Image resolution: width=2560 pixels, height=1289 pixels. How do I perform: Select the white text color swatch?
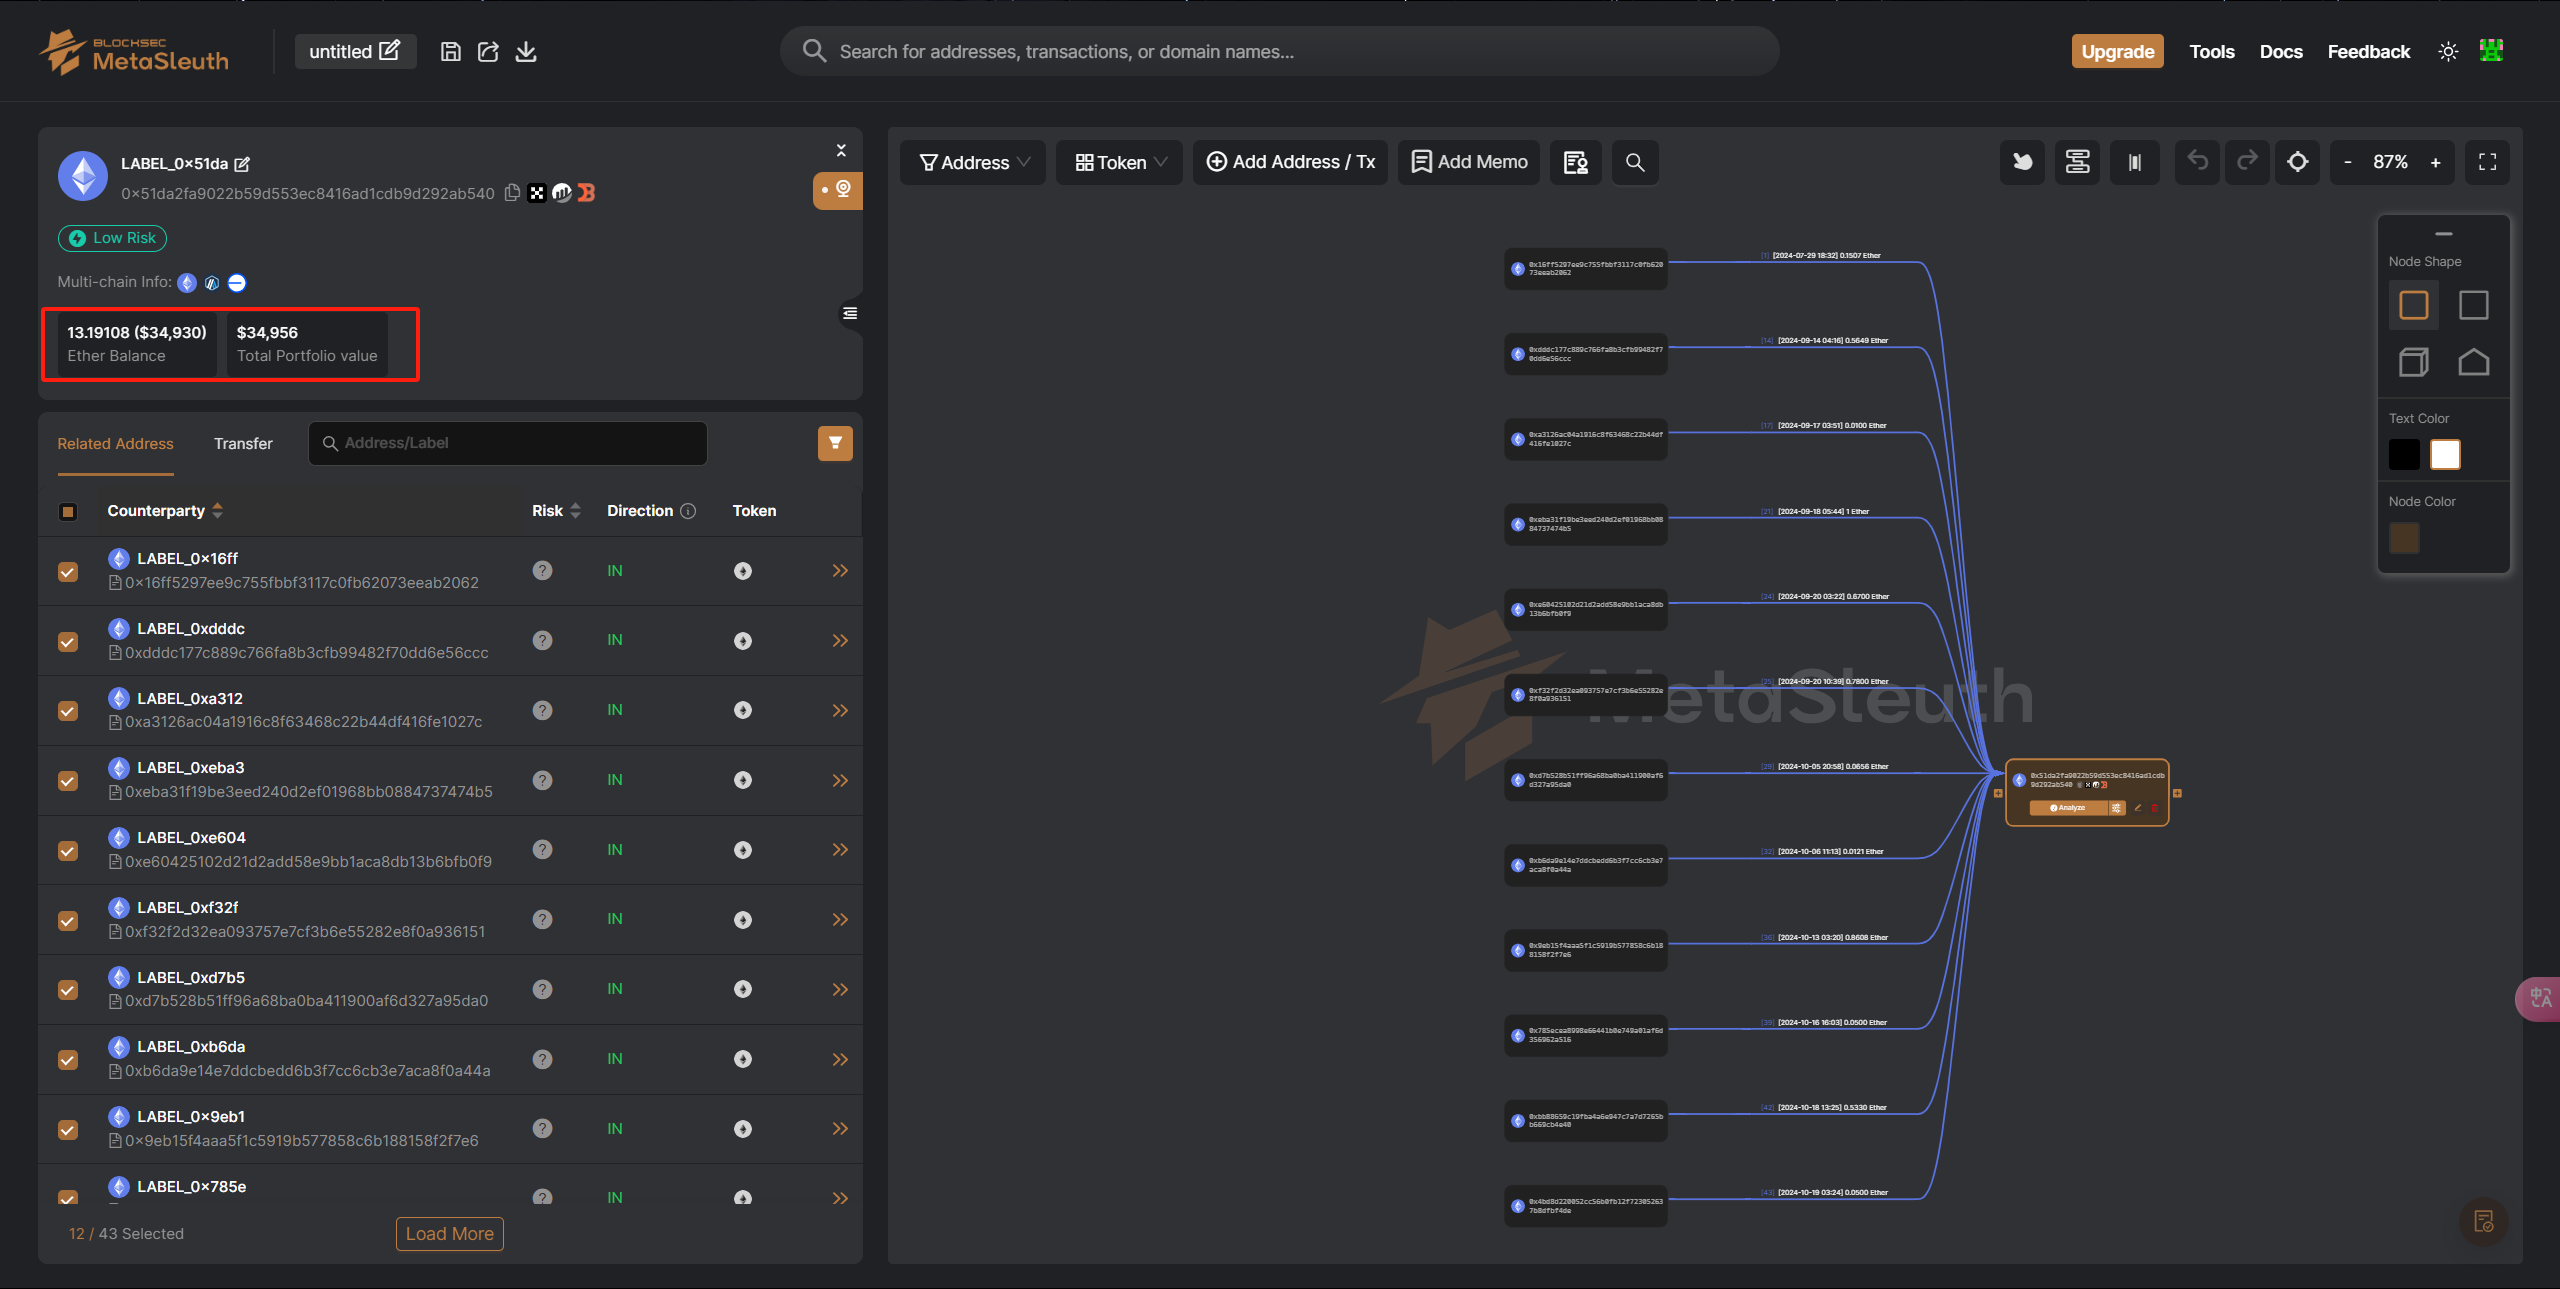[x=2444, y=454]
